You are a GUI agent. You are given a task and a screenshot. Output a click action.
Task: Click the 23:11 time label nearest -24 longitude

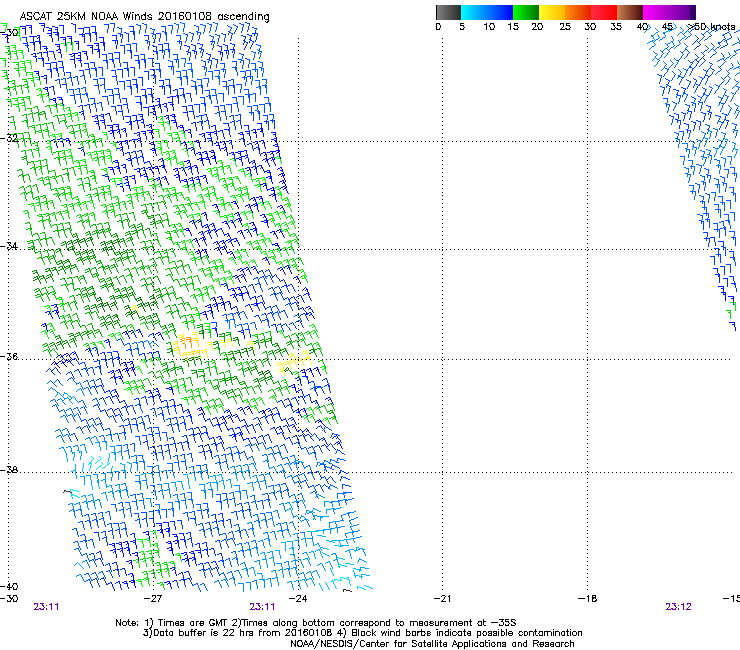tap(262, 607)
